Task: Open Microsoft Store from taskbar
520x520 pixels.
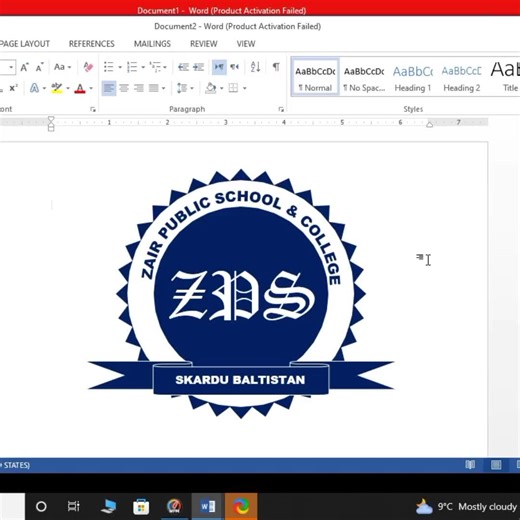Action: 141,507
